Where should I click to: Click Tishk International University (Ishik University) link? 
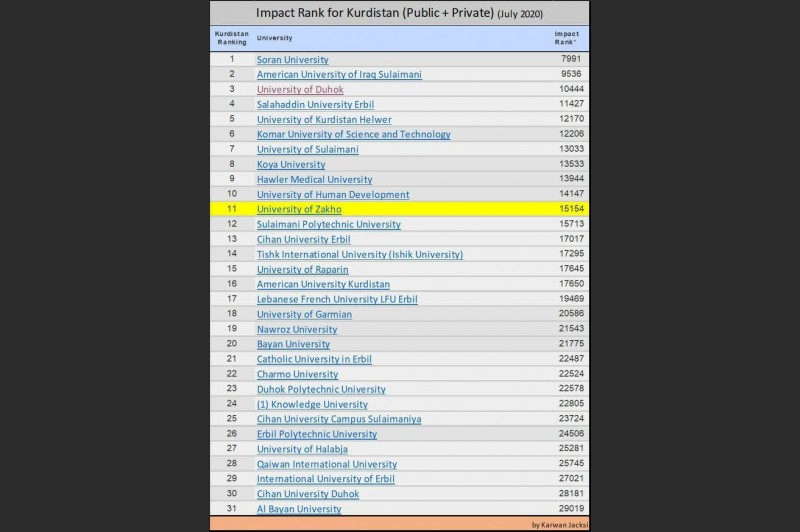click(x=359, y=254)
